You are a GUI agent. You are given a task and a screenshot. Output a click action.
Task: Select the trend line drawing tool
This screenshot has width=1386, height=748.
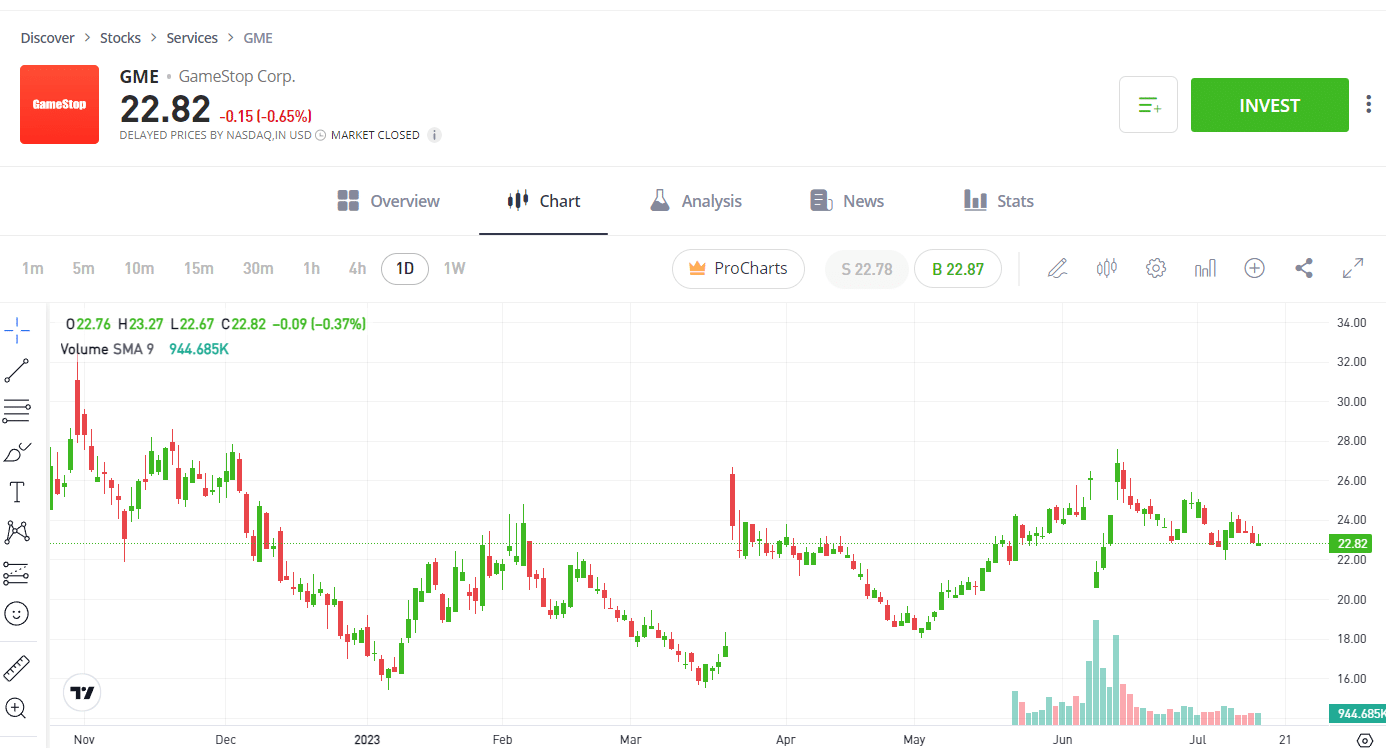(x=17, y=371)
